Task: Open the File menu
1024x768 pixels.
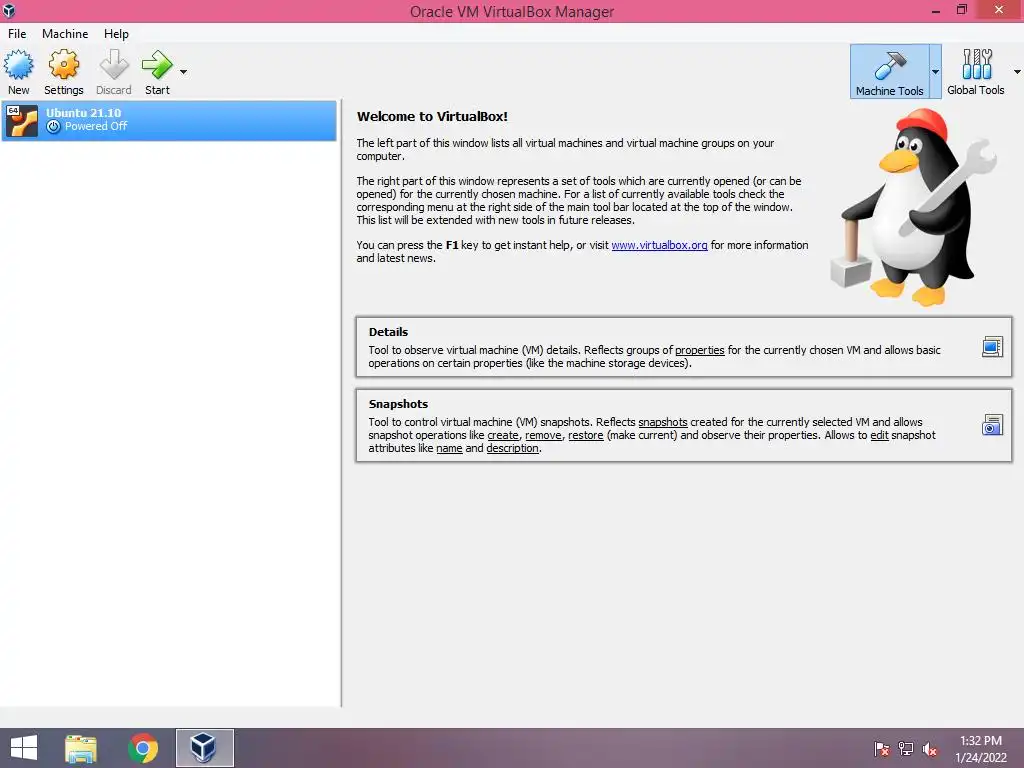Action: (17, 34)
